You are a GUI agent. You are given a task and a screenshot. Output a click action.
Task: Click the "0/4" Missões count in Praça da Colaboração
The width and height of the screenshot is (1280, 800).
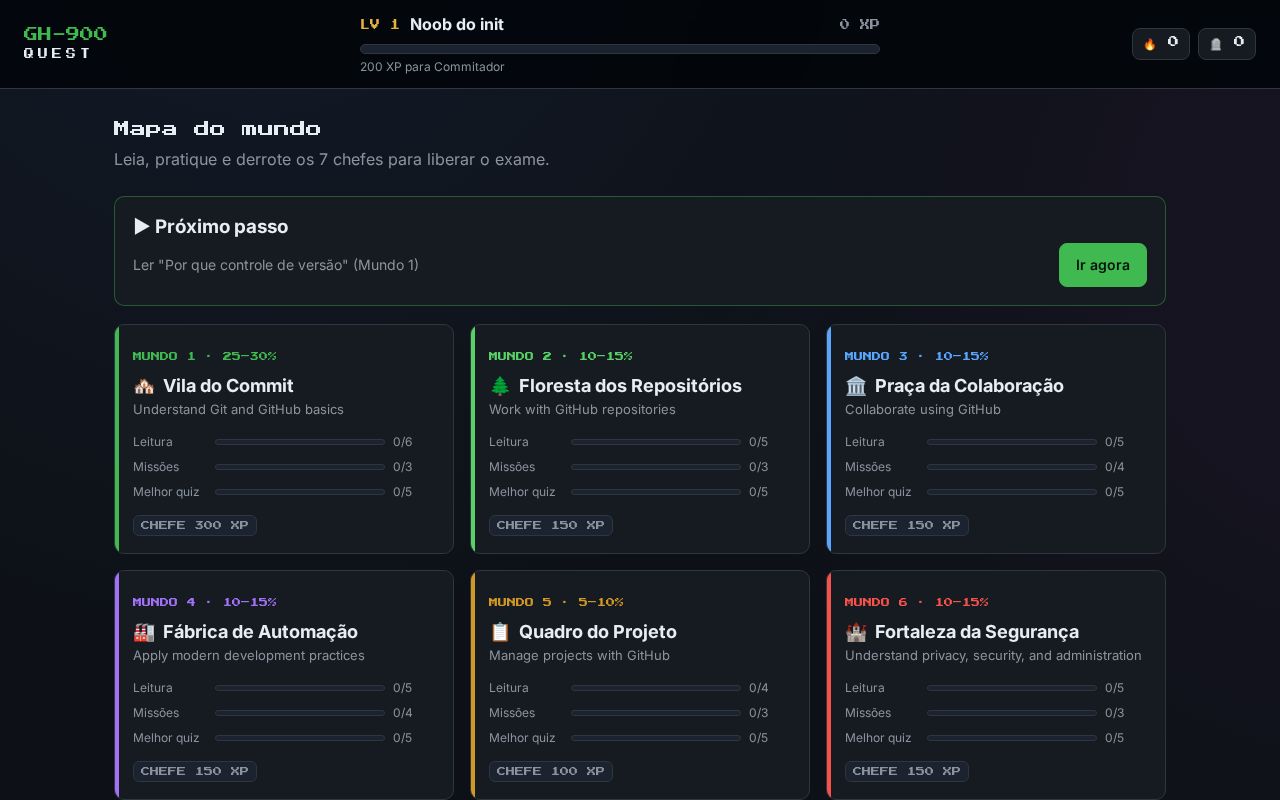coord(1115,467)
